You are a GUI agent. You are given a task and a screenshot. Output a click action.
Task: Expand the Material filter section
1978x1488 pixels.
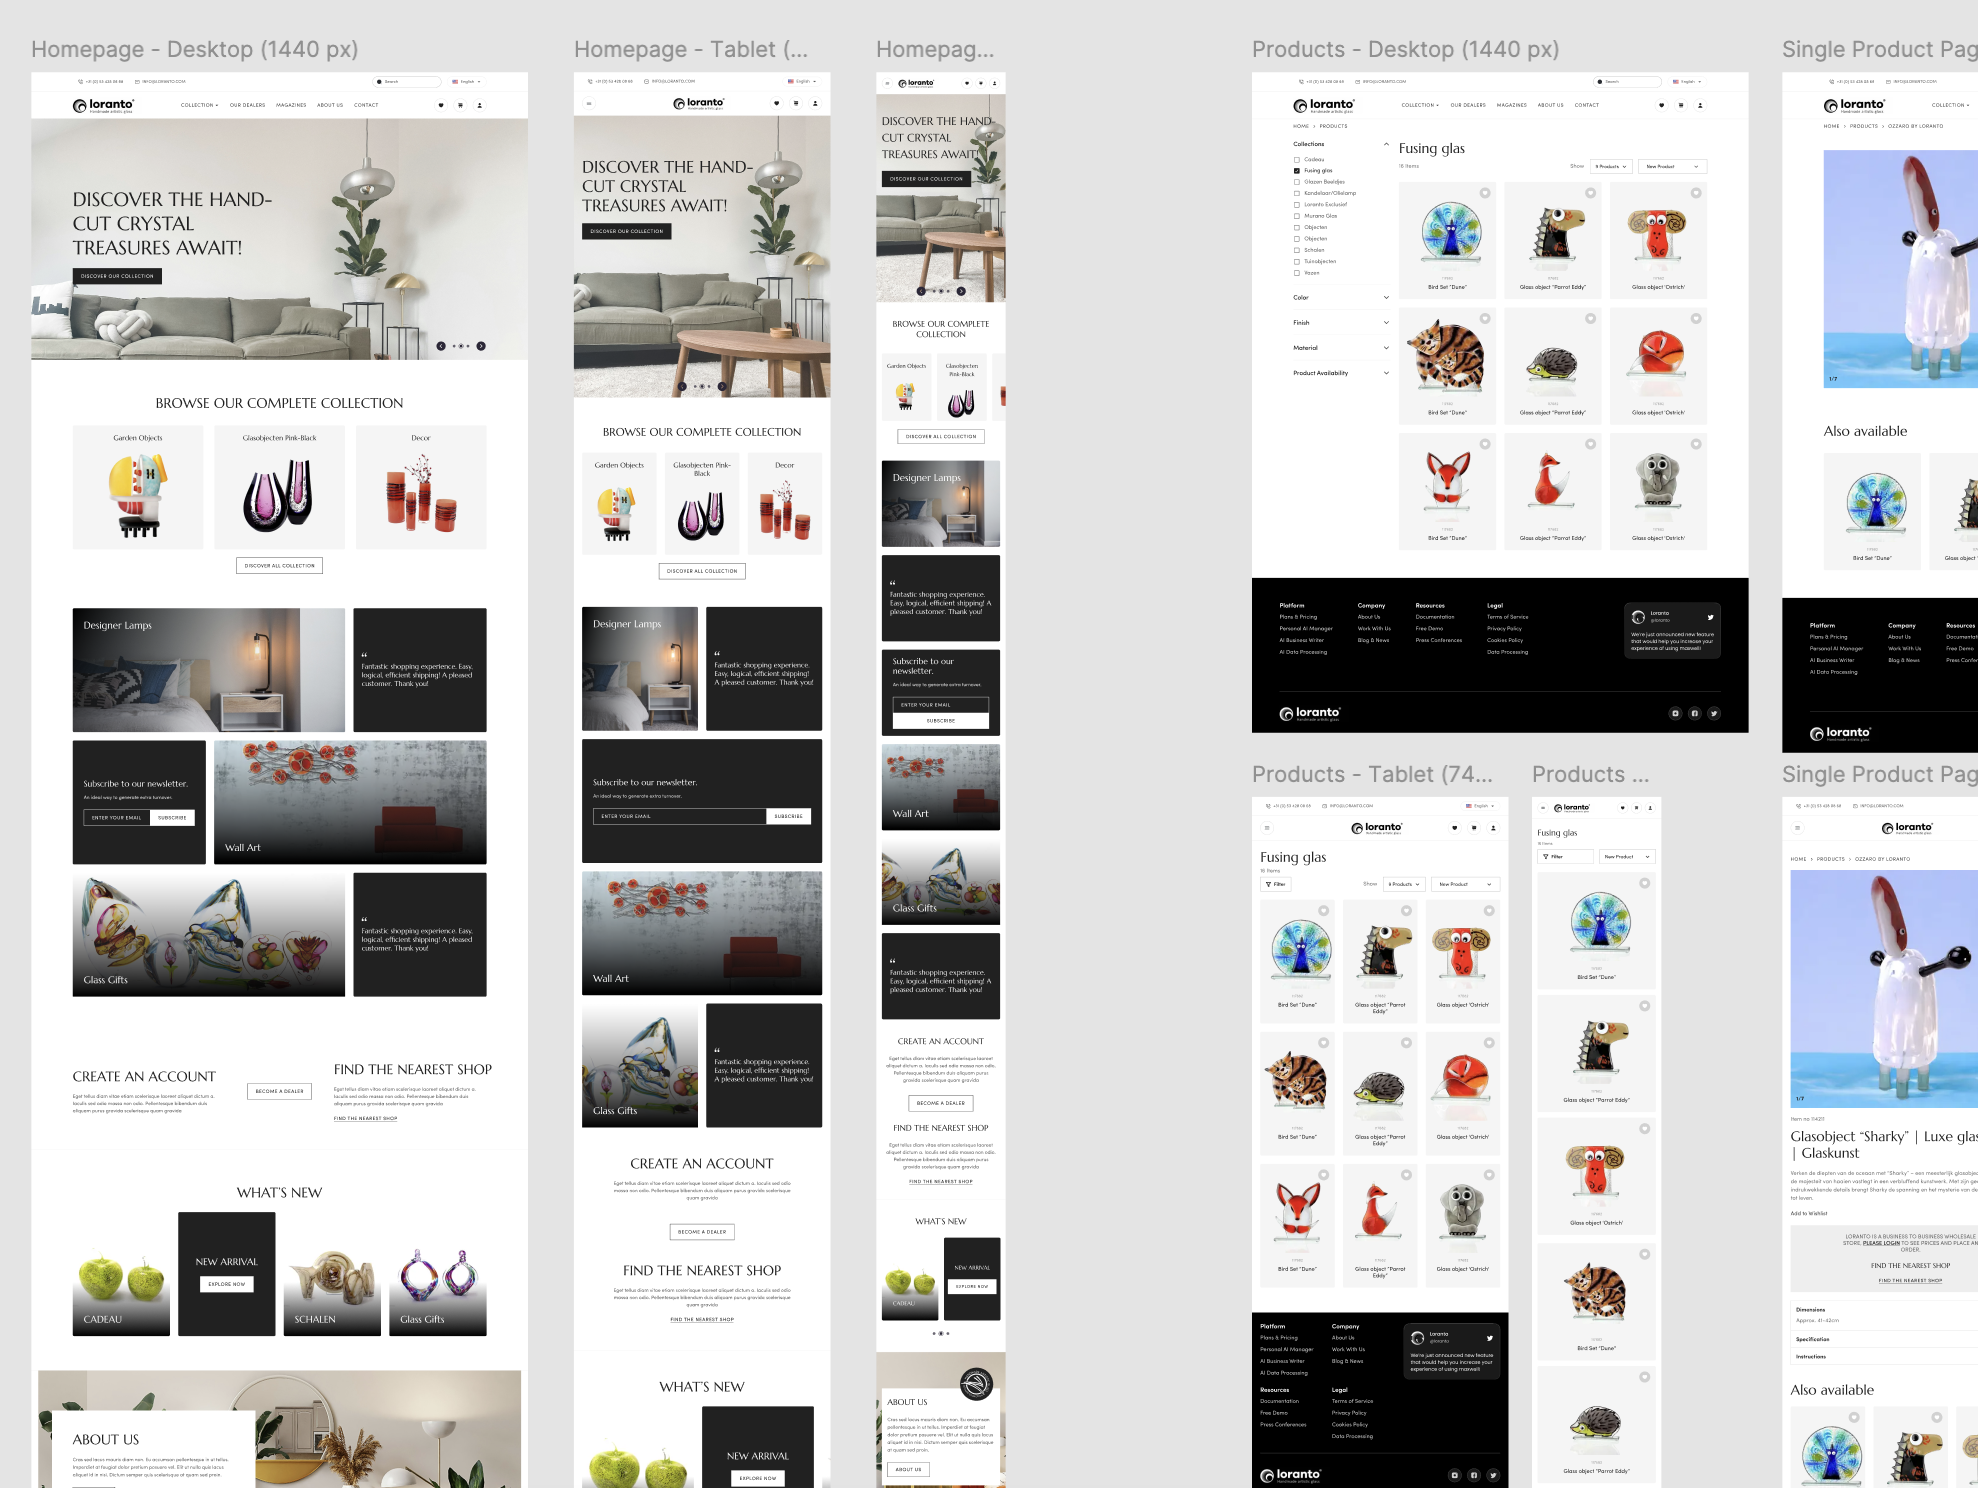tap(1386, 348)
